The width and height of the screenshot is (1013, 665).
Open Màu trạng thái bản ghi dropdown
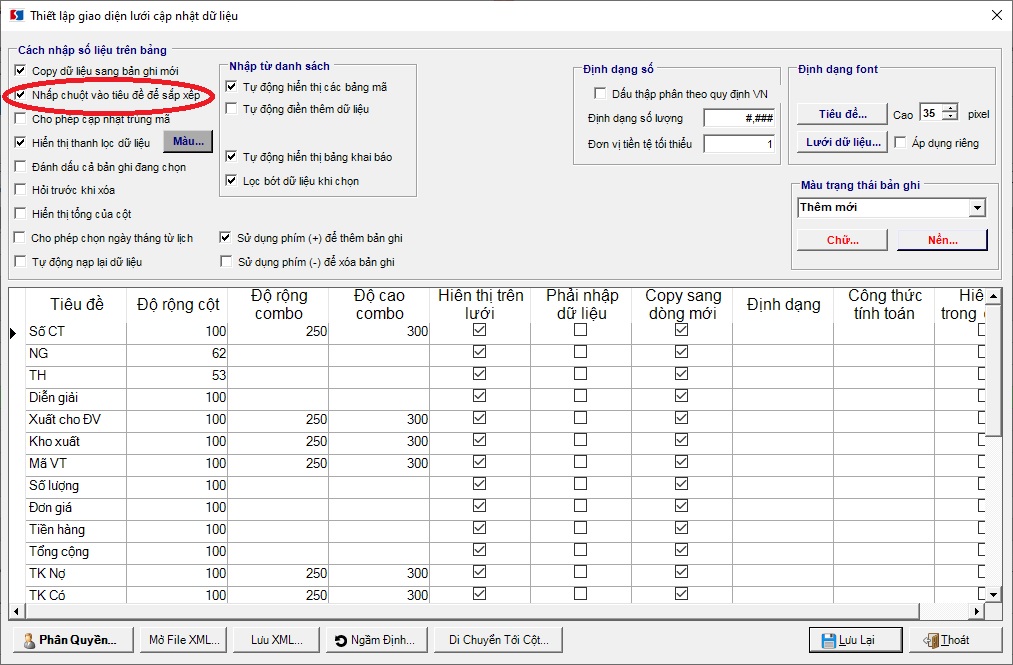tap(977, 207)
